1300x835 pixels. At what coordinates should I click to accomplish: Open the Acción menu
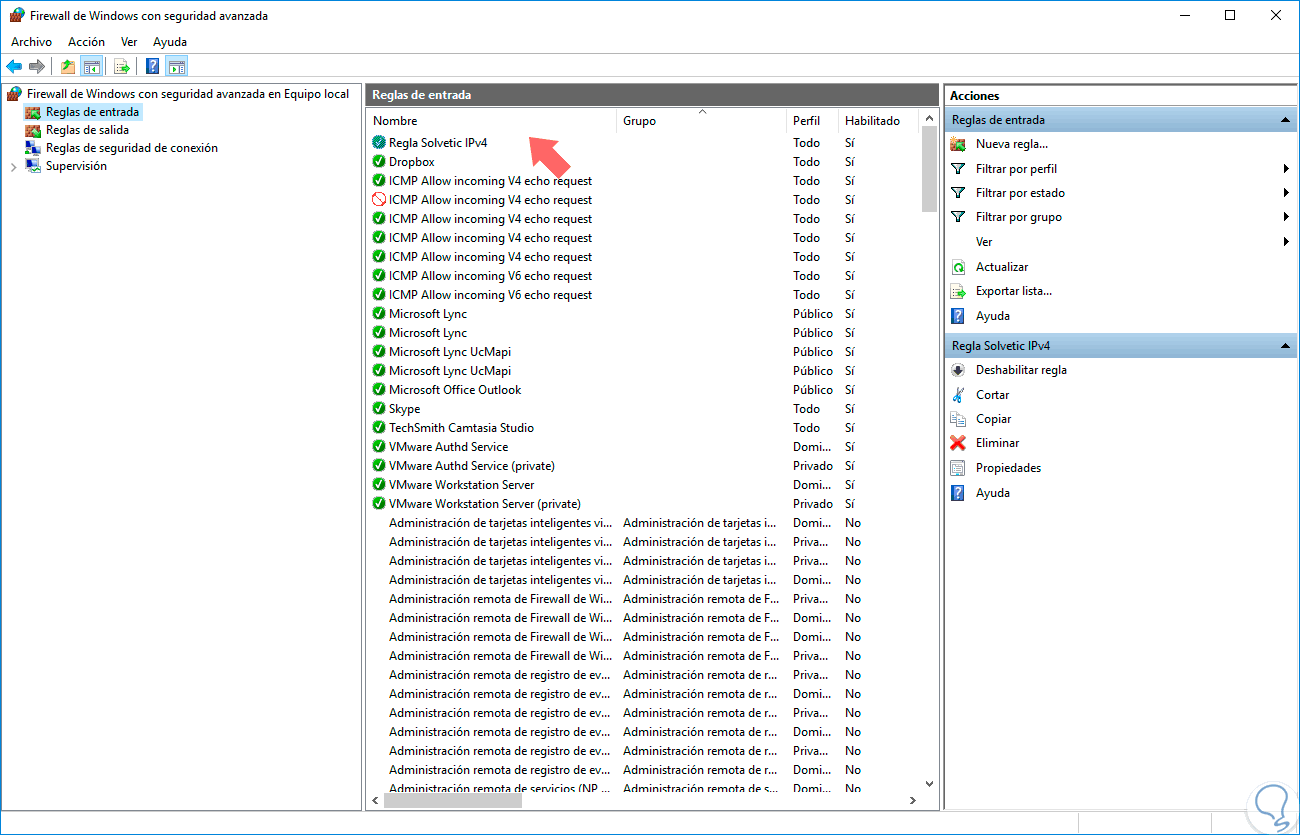coord(86,41)
